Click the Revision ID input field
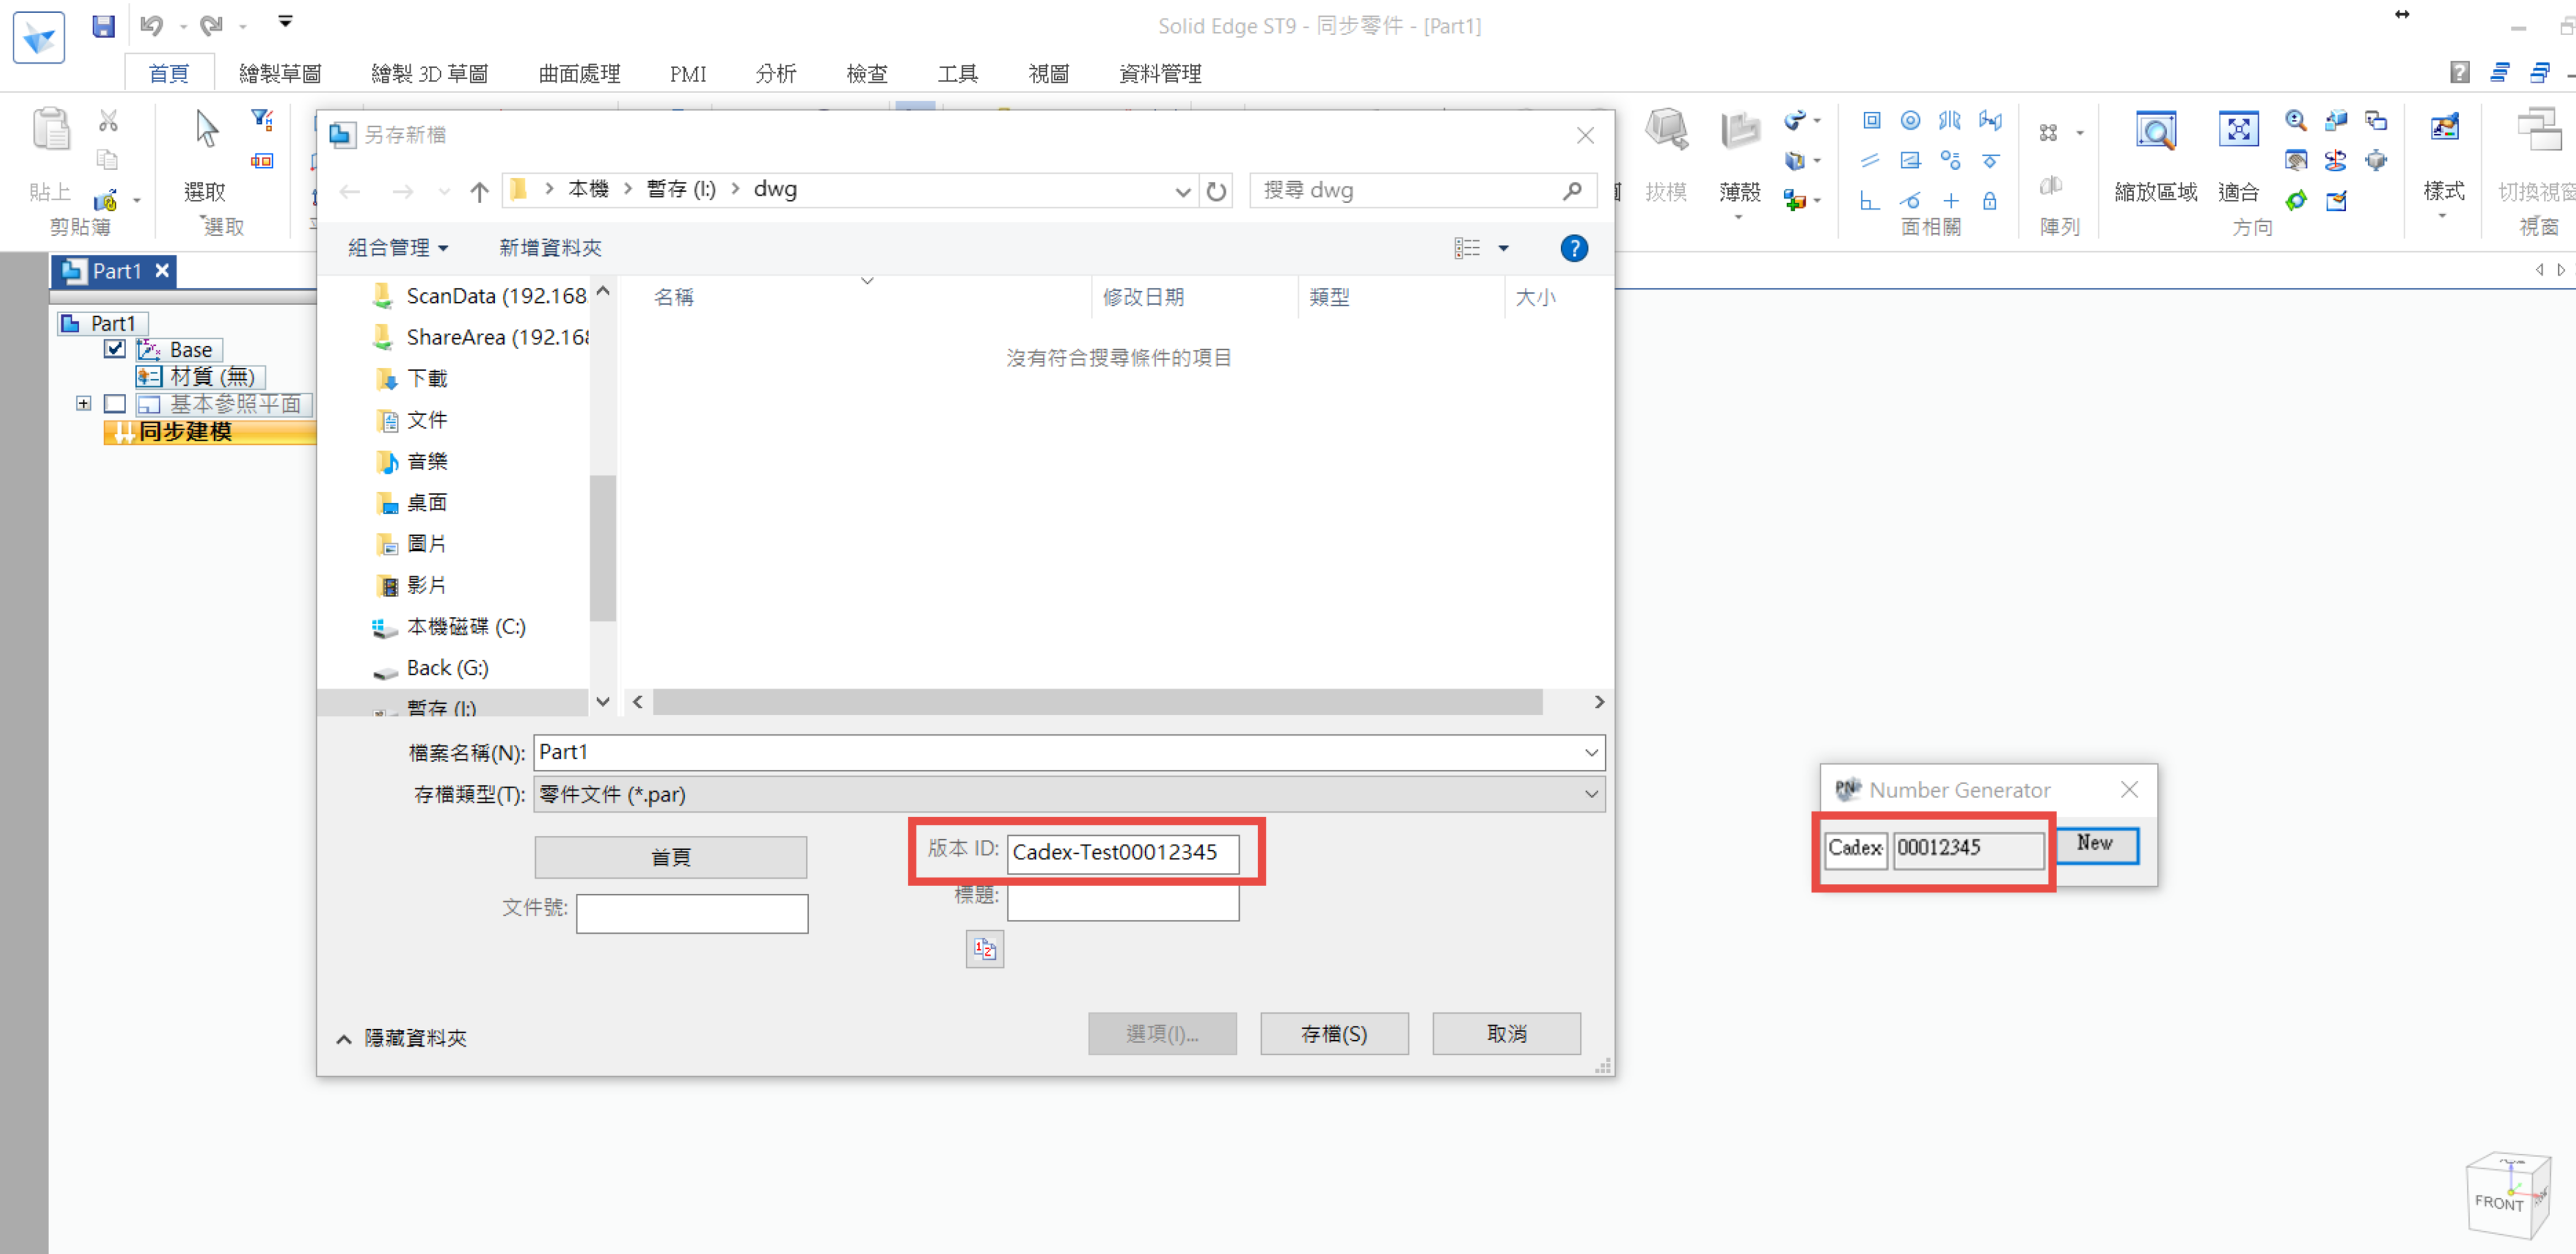 tap(1122, 852)
